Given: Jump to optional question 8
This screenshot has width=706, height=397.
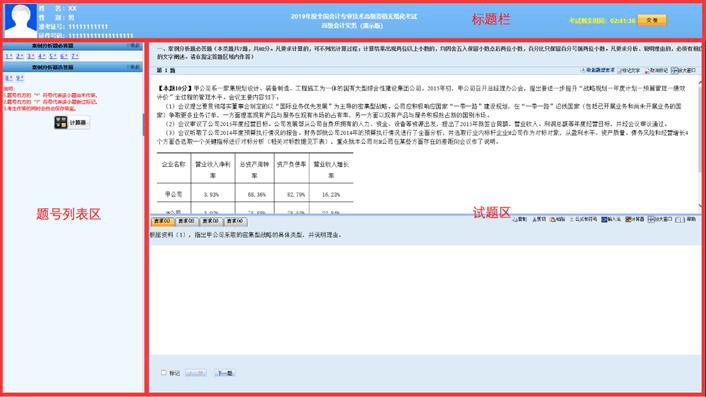Looking at the screenshot, I should pyautogui.click(x=9, y=78).
